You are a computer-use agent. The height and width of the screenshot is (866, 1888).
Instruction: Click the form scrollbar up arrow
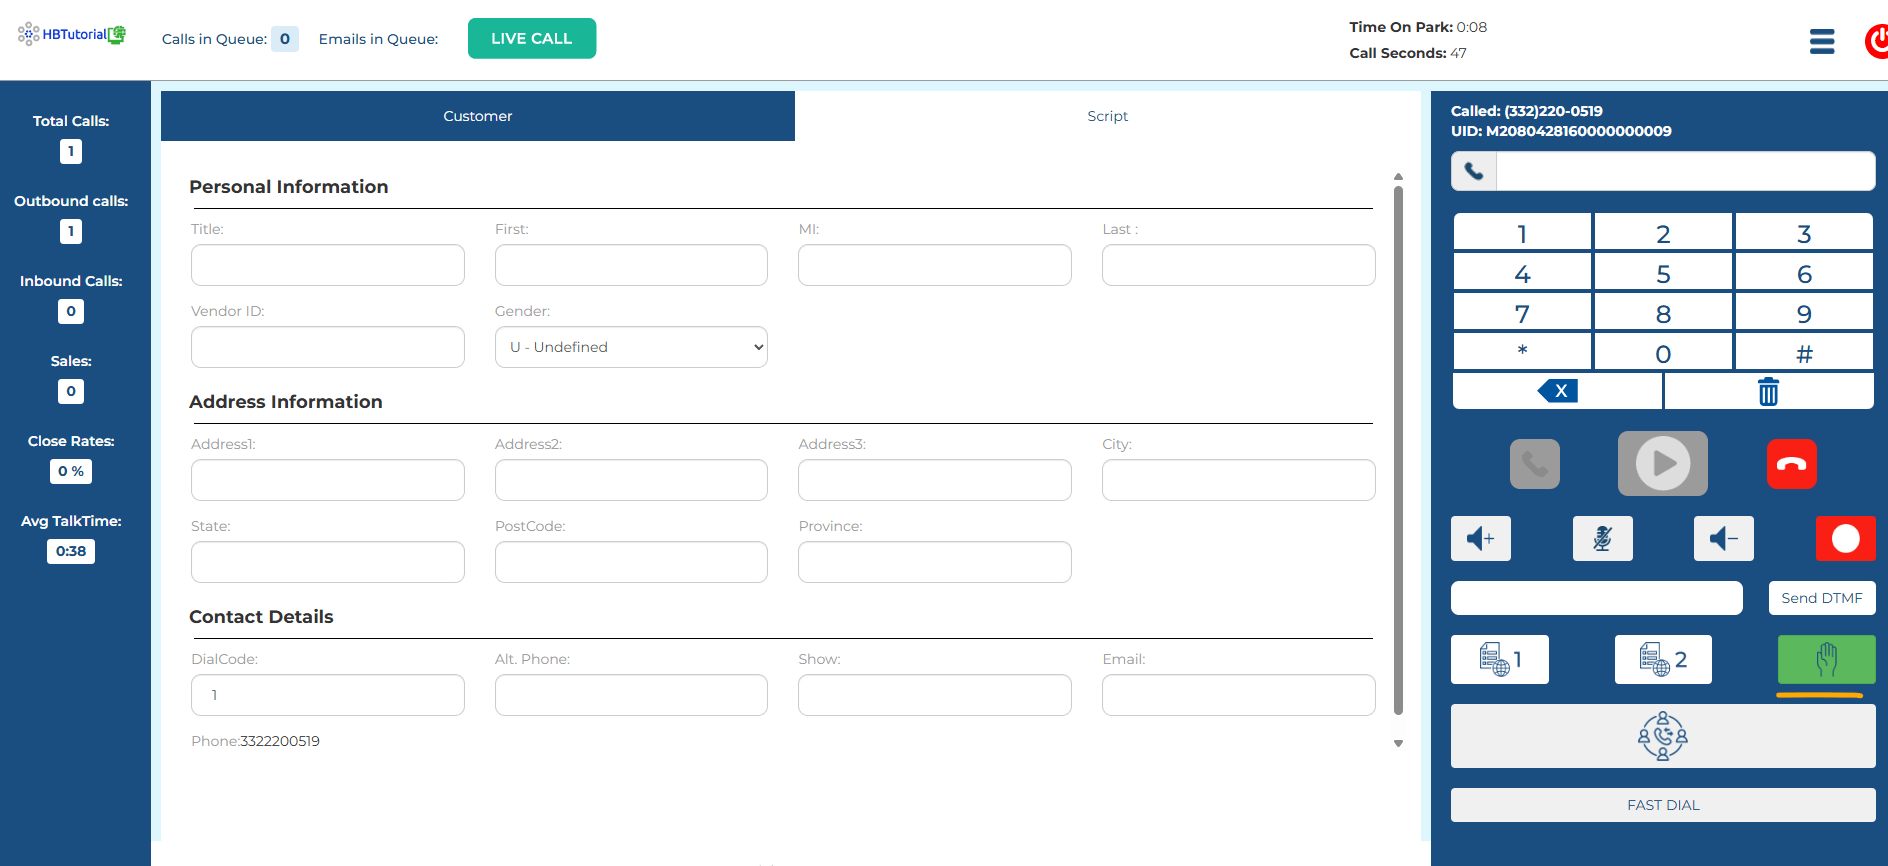1398,176
